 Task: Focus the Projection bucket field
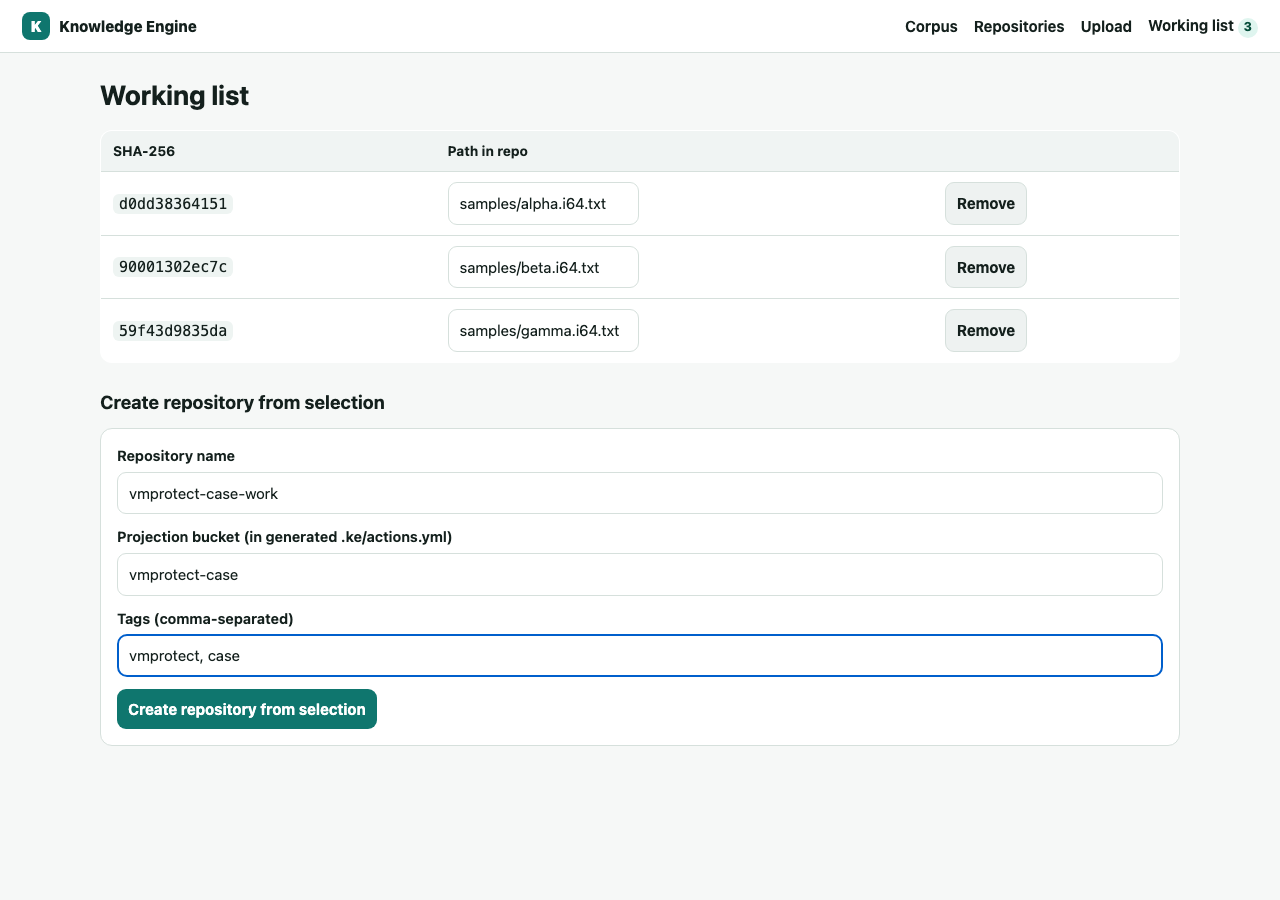point(640,574)
